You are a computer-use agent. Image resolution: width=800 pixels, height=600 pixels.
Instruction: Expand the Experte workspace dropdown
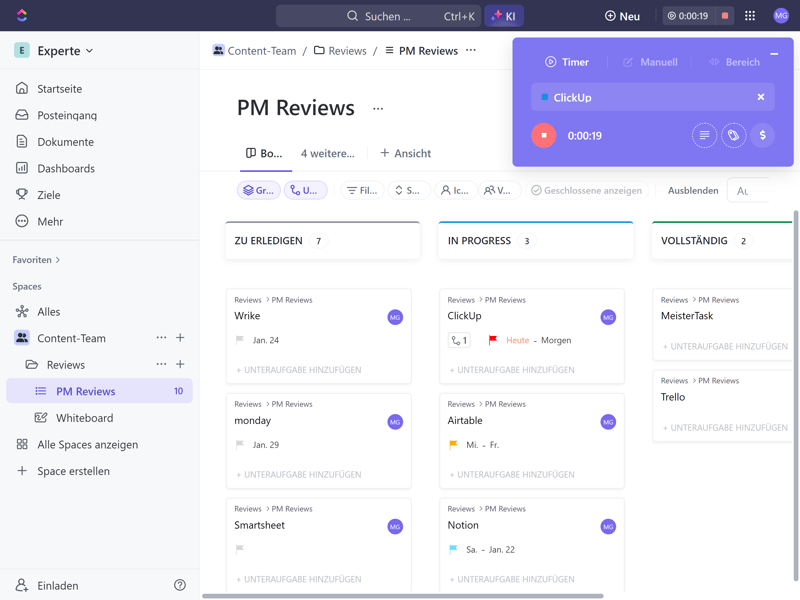[65, 50]
